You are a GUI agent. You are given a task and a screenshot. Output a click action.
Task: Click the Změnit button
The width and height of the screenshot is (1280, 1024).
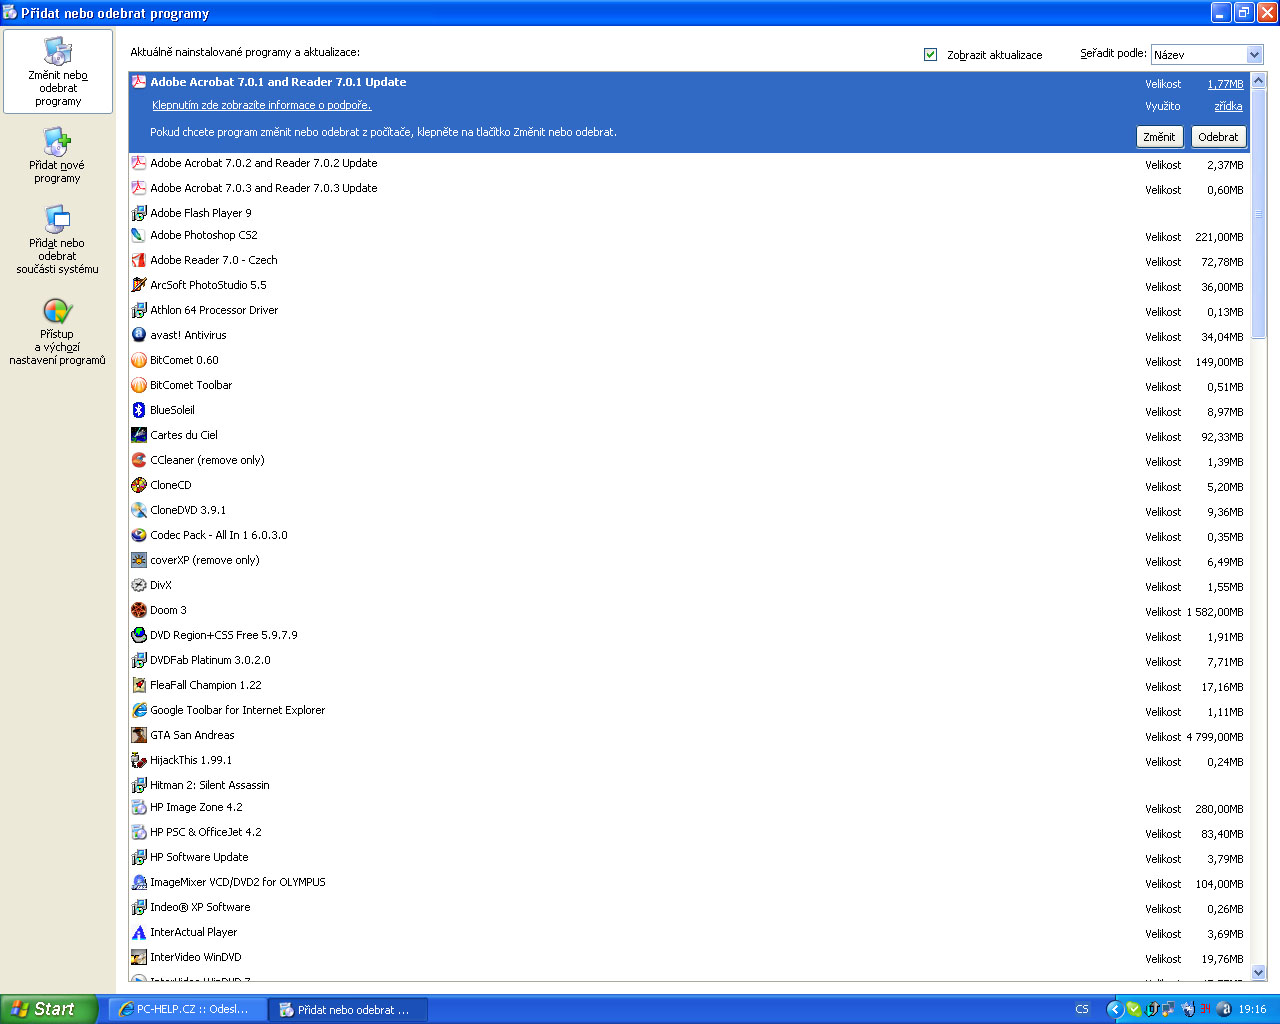[1159, 137]
